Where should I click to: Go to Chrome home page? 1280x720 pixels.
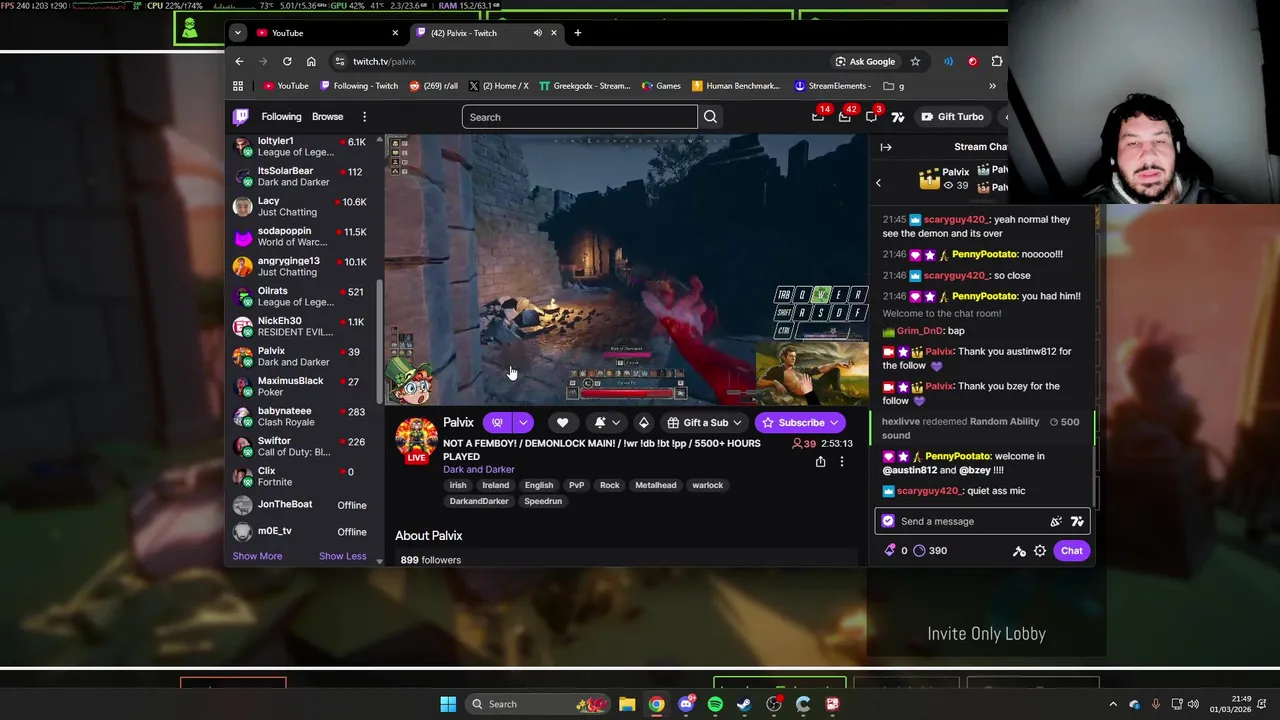311,61
